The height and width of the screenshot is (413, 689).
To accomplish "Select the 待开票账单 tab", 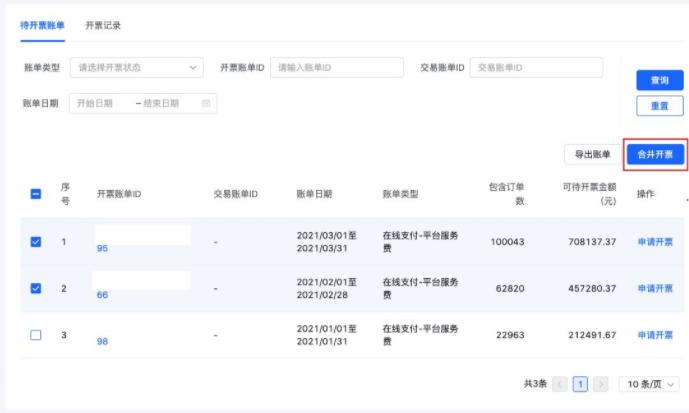I will (x=42, y=25).
